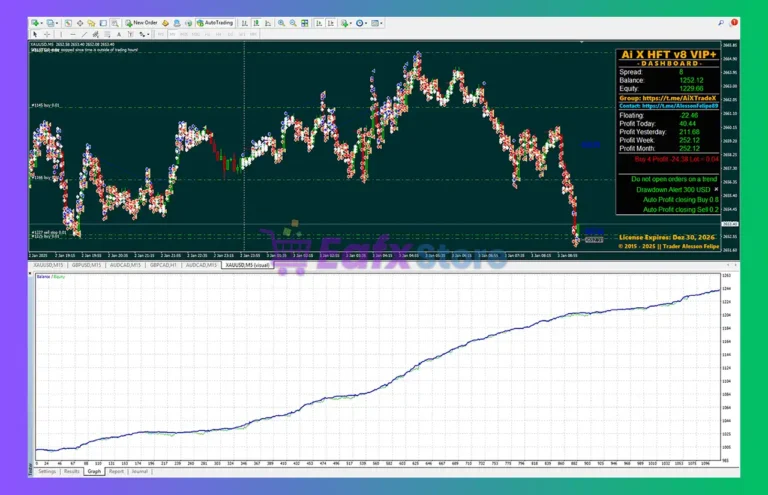Switch to XAUUSD,M15 chart tab
Image resolution: width=768 pixels, height=495 pixels.
(x=48, y=265)
